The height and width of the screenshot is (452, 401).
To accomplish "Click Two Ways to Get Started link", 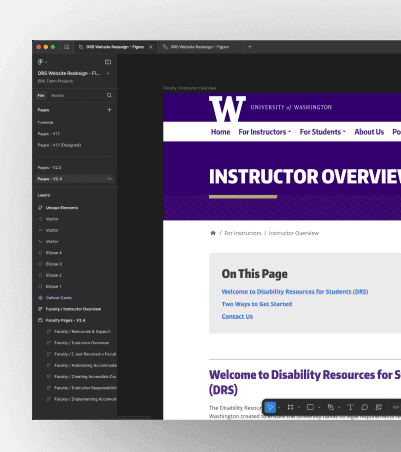I will (257, 304).
